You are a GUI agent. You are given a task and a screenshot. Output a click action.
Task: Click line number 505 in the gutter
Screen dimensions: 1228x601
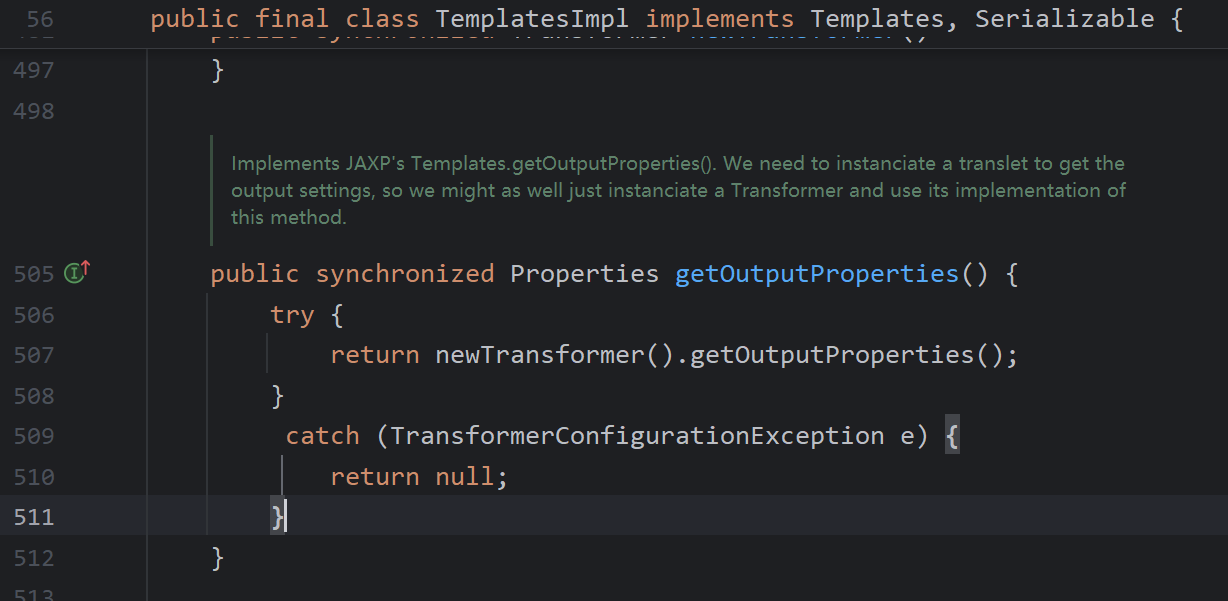(34, 274)
